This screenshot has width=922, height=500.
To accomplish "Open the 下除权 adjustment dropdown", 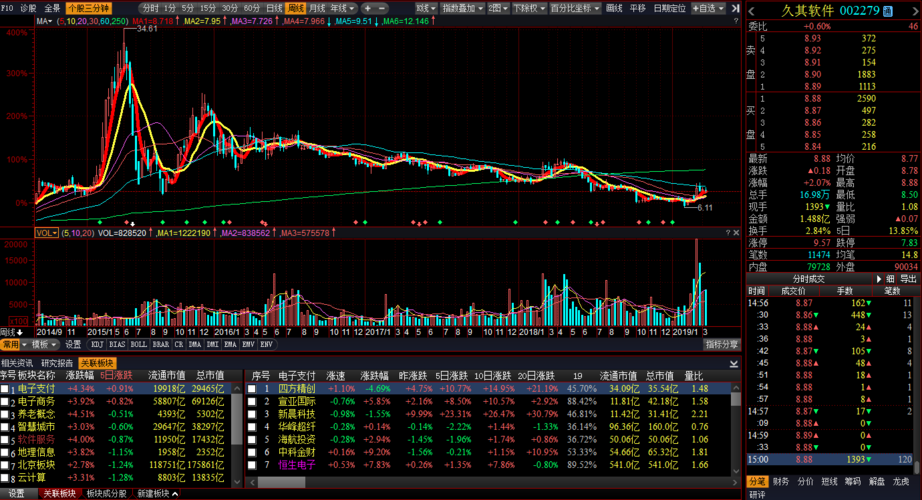I will [x=529, y=8].
